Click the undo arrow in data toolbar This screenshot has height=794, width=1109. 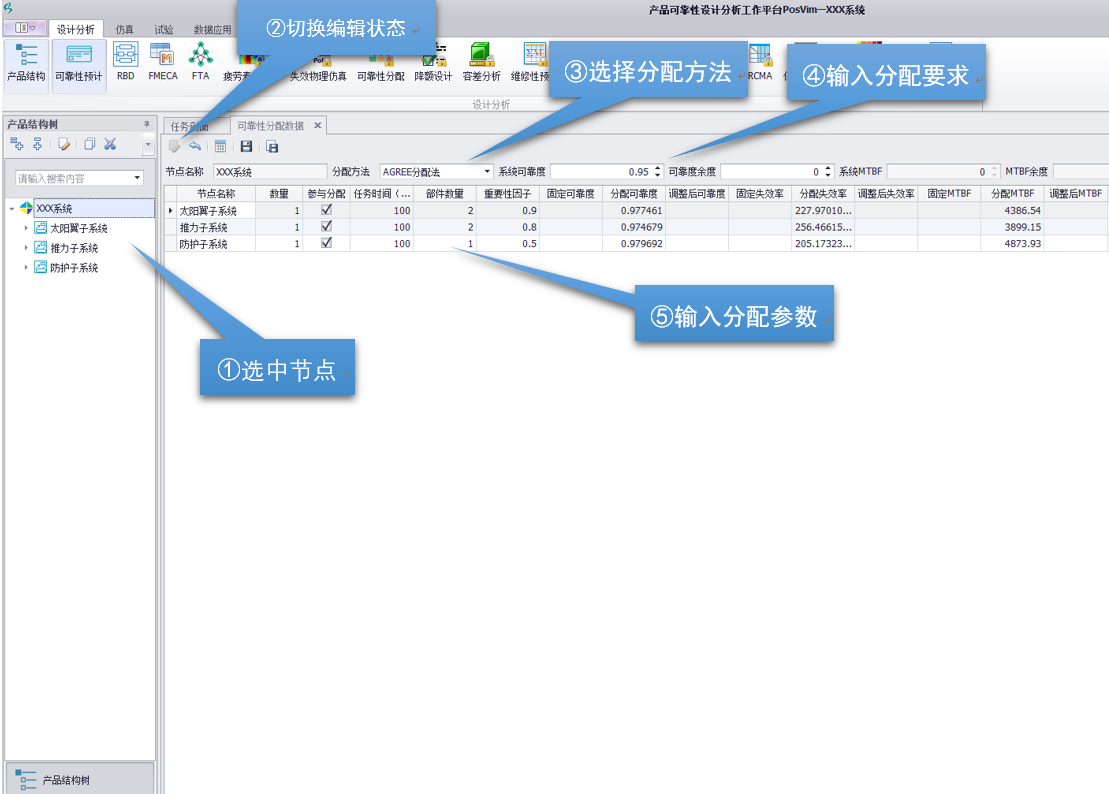(195, 146)
